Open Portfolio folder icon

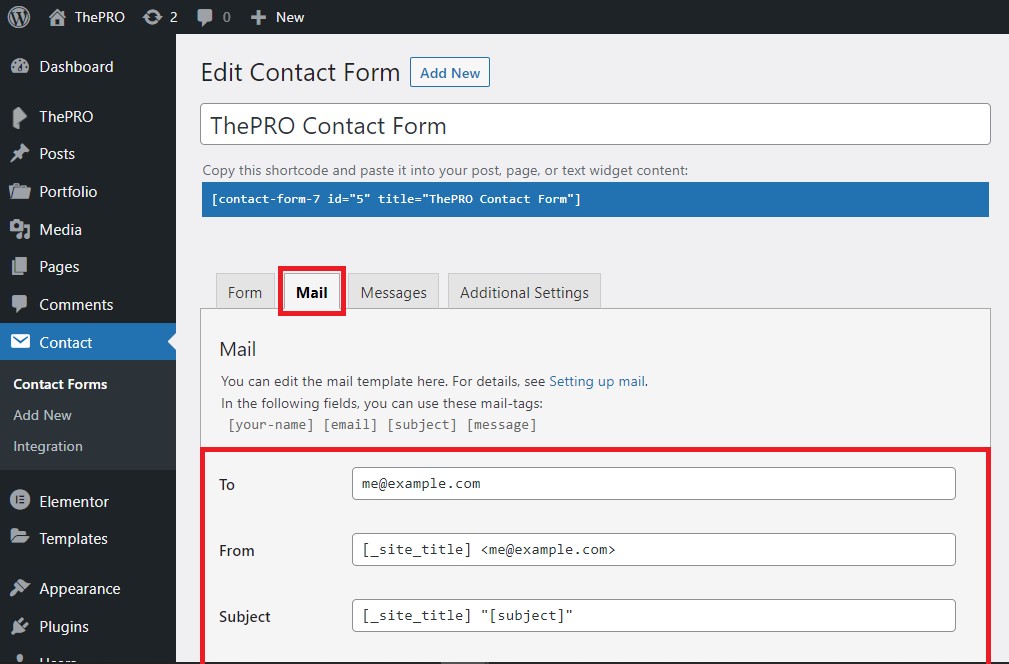[20, 191]
